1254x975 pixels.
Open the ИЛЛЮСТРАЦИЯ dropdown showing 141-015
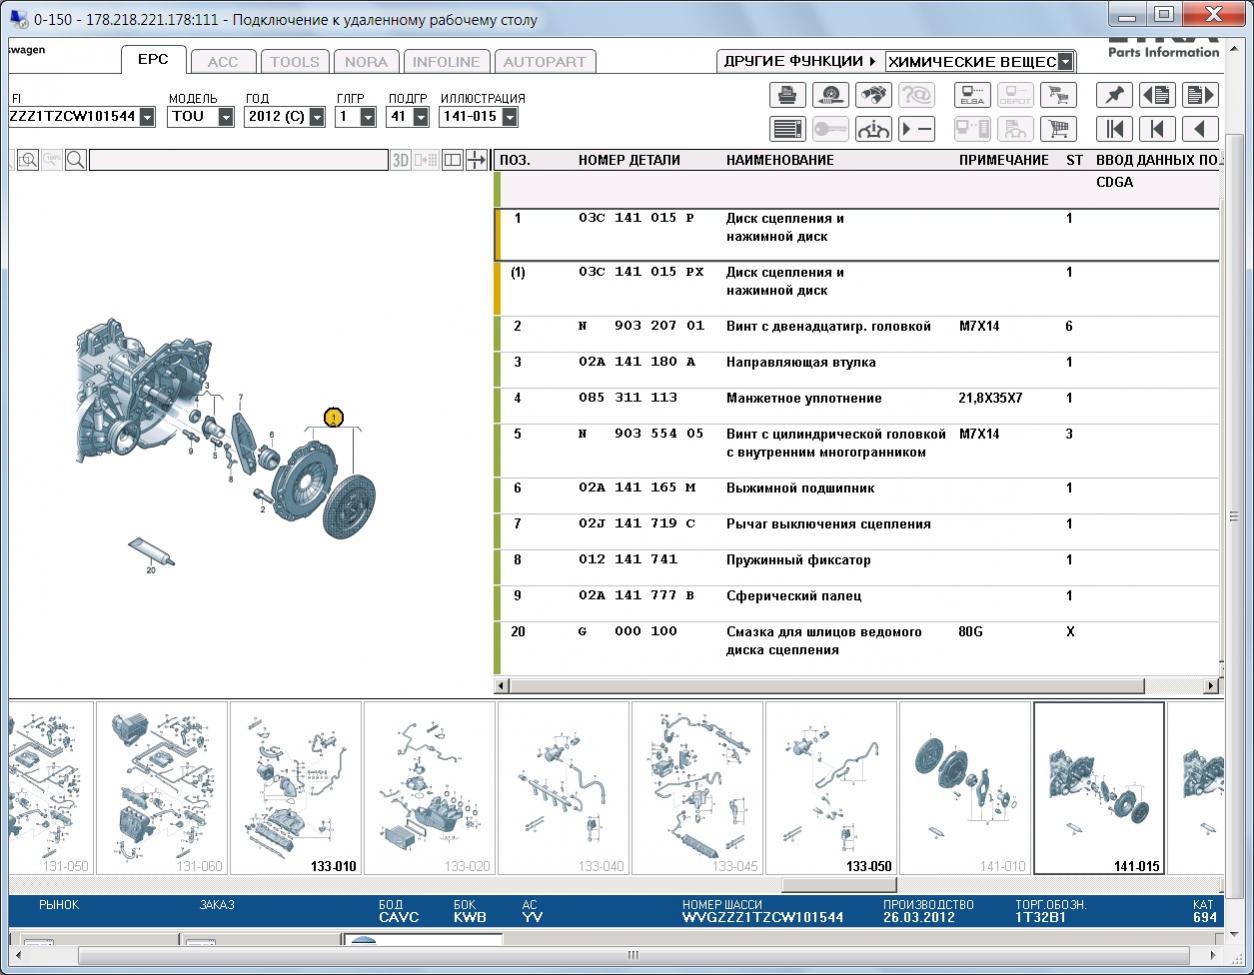point(510,117)
